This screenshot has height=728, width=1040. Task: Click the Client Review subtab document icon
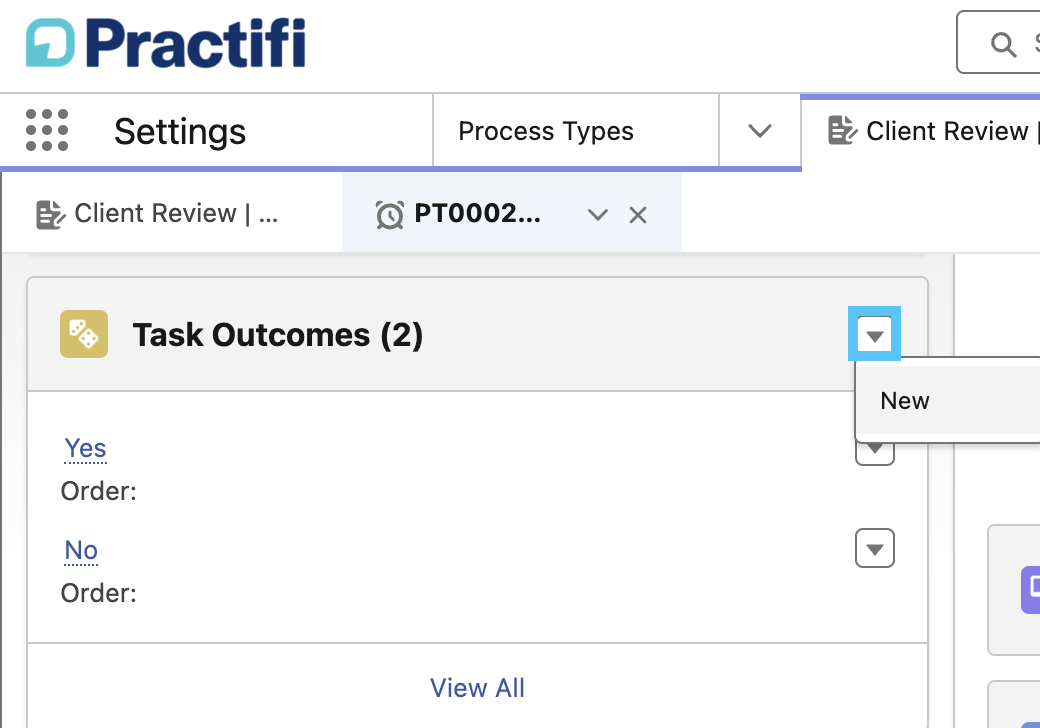click(50, 215)
